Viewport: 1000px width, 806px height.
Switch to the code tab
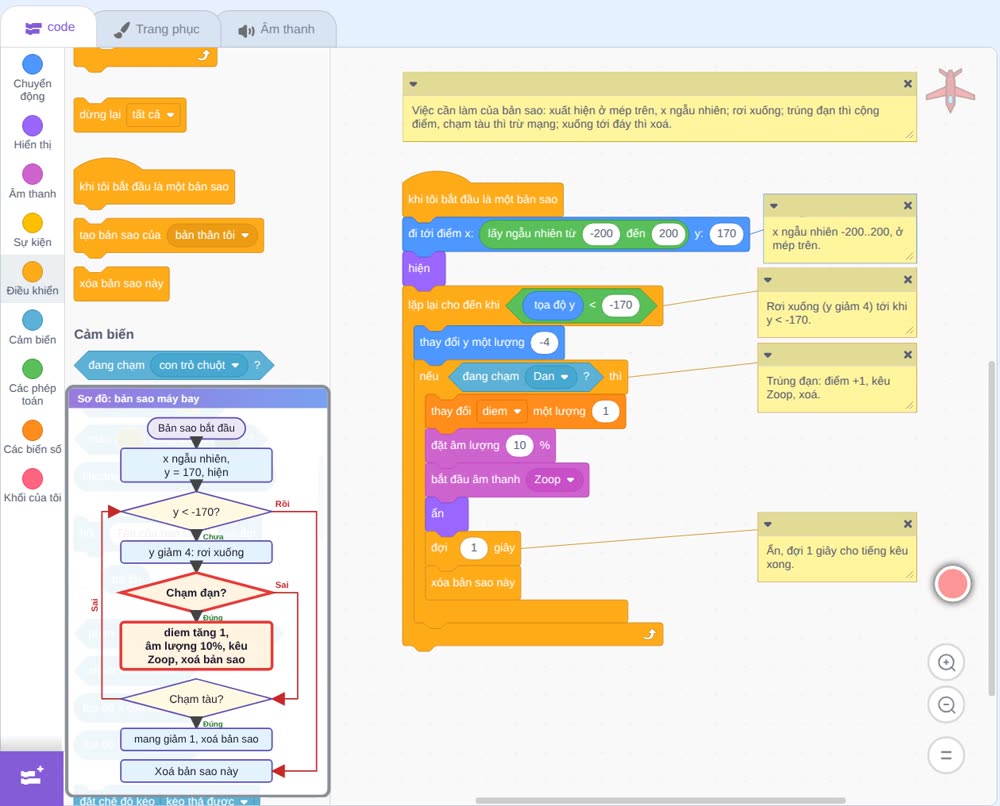point(49,27)
